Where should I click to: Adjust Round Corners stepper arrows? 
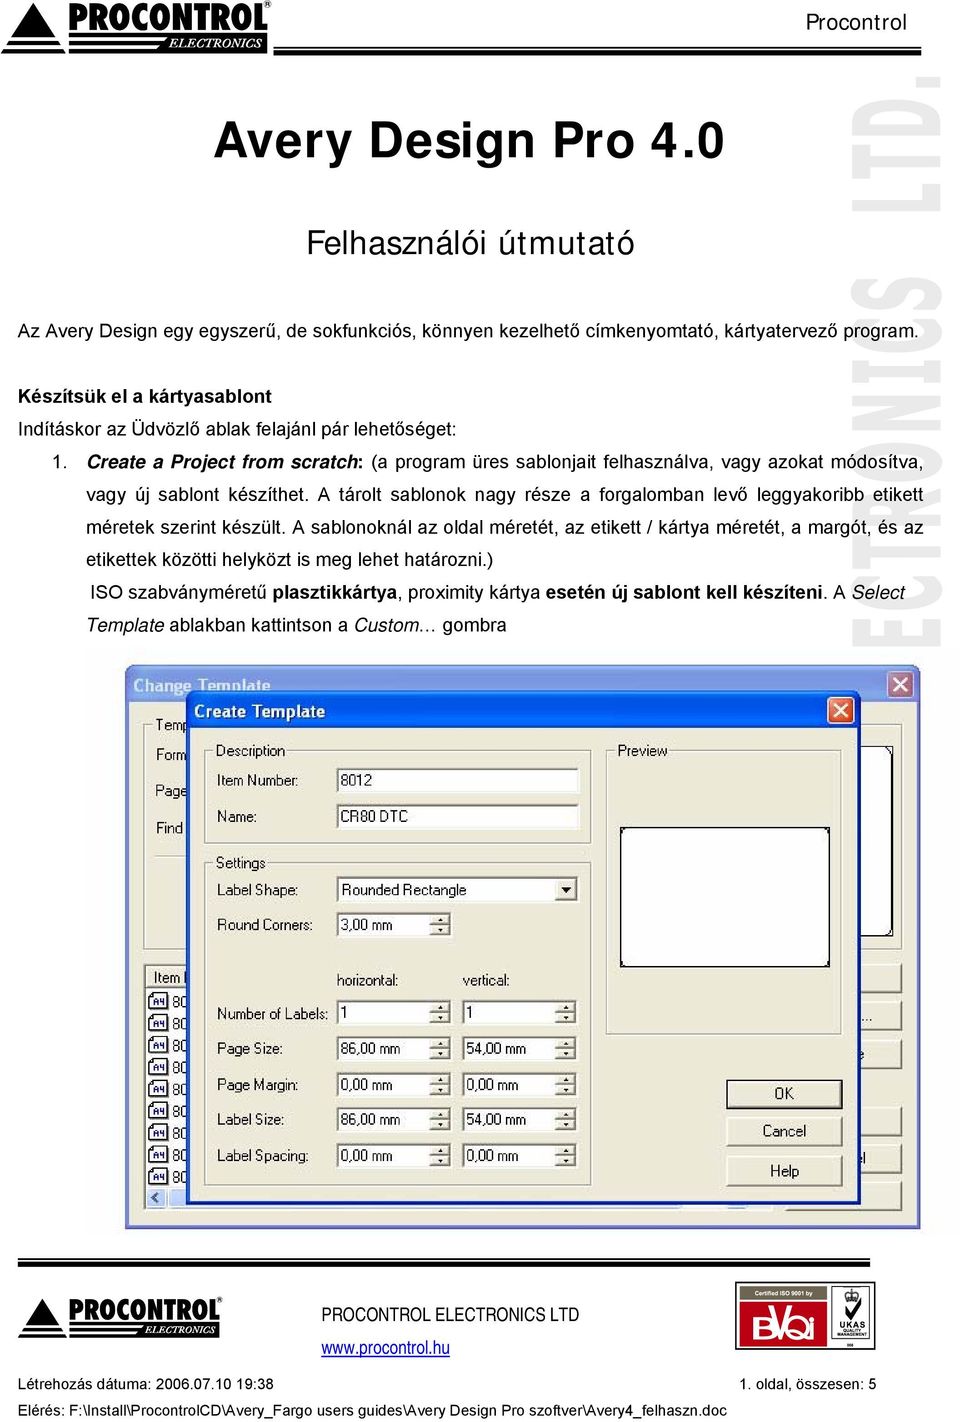pyautogui.click(x=440, y=925)
